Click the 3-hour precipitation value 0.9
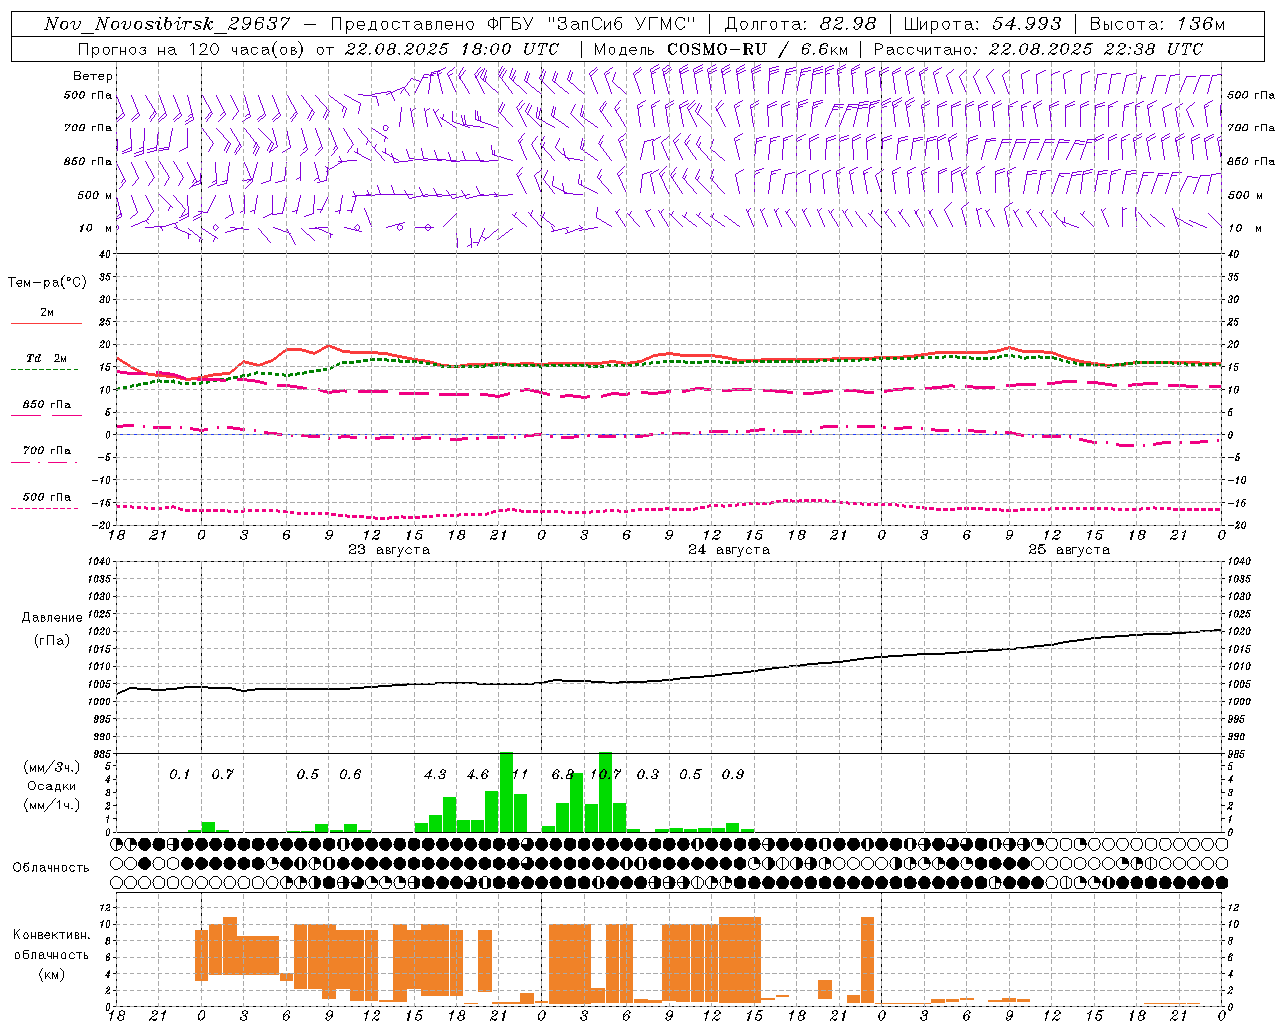 (733, 774)
